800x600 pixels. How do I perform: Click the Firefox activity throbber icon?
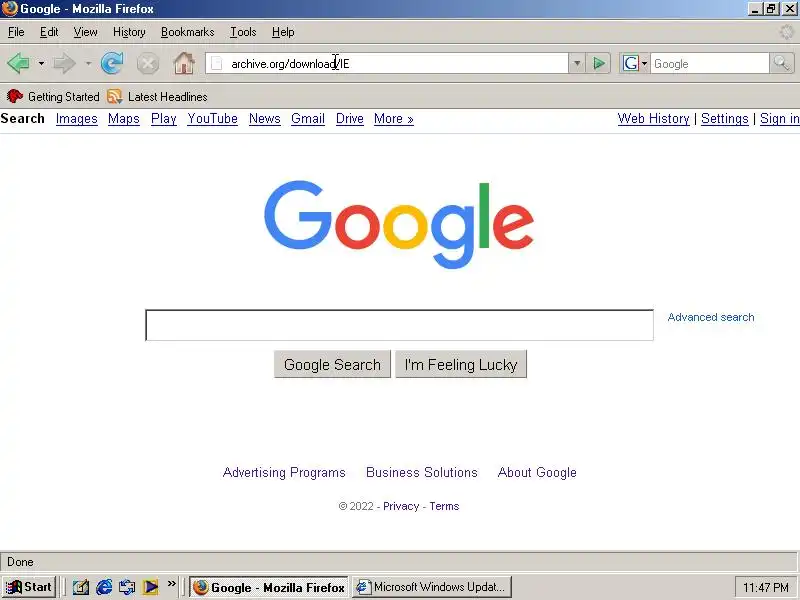[786, 32]
